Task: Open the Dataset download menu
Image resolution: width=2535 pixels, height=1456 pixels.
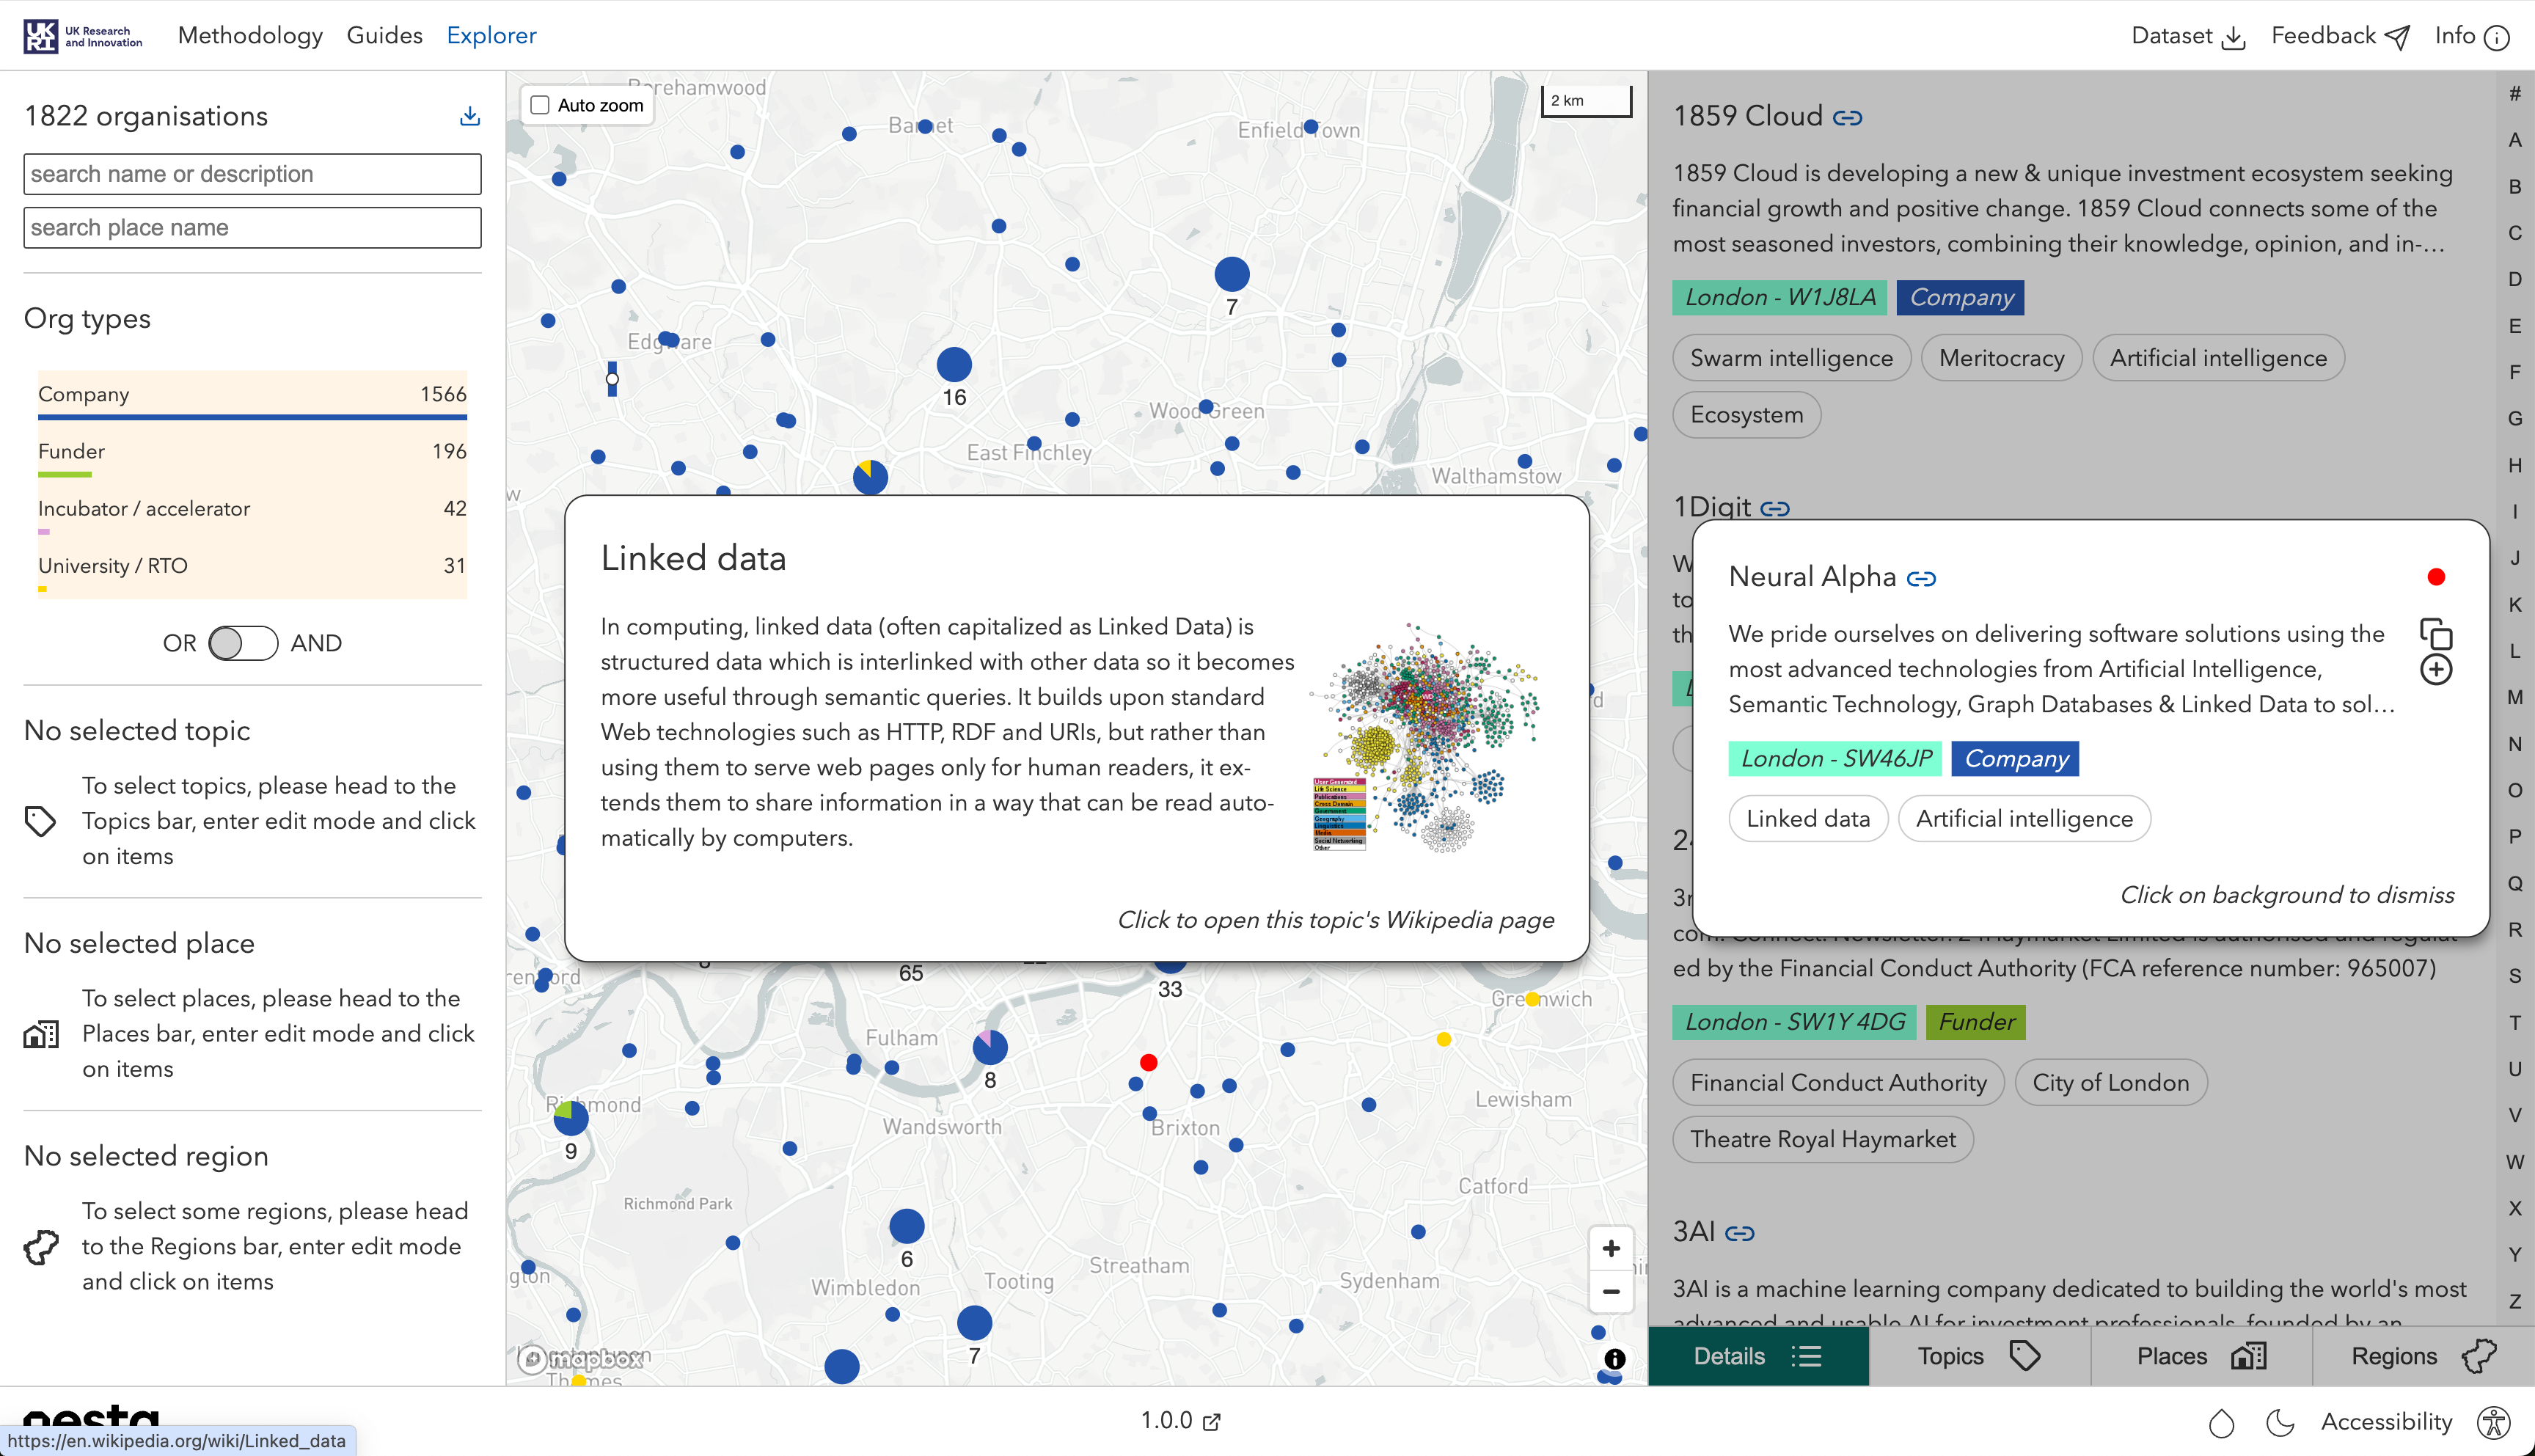Action: click(2187, 36)
